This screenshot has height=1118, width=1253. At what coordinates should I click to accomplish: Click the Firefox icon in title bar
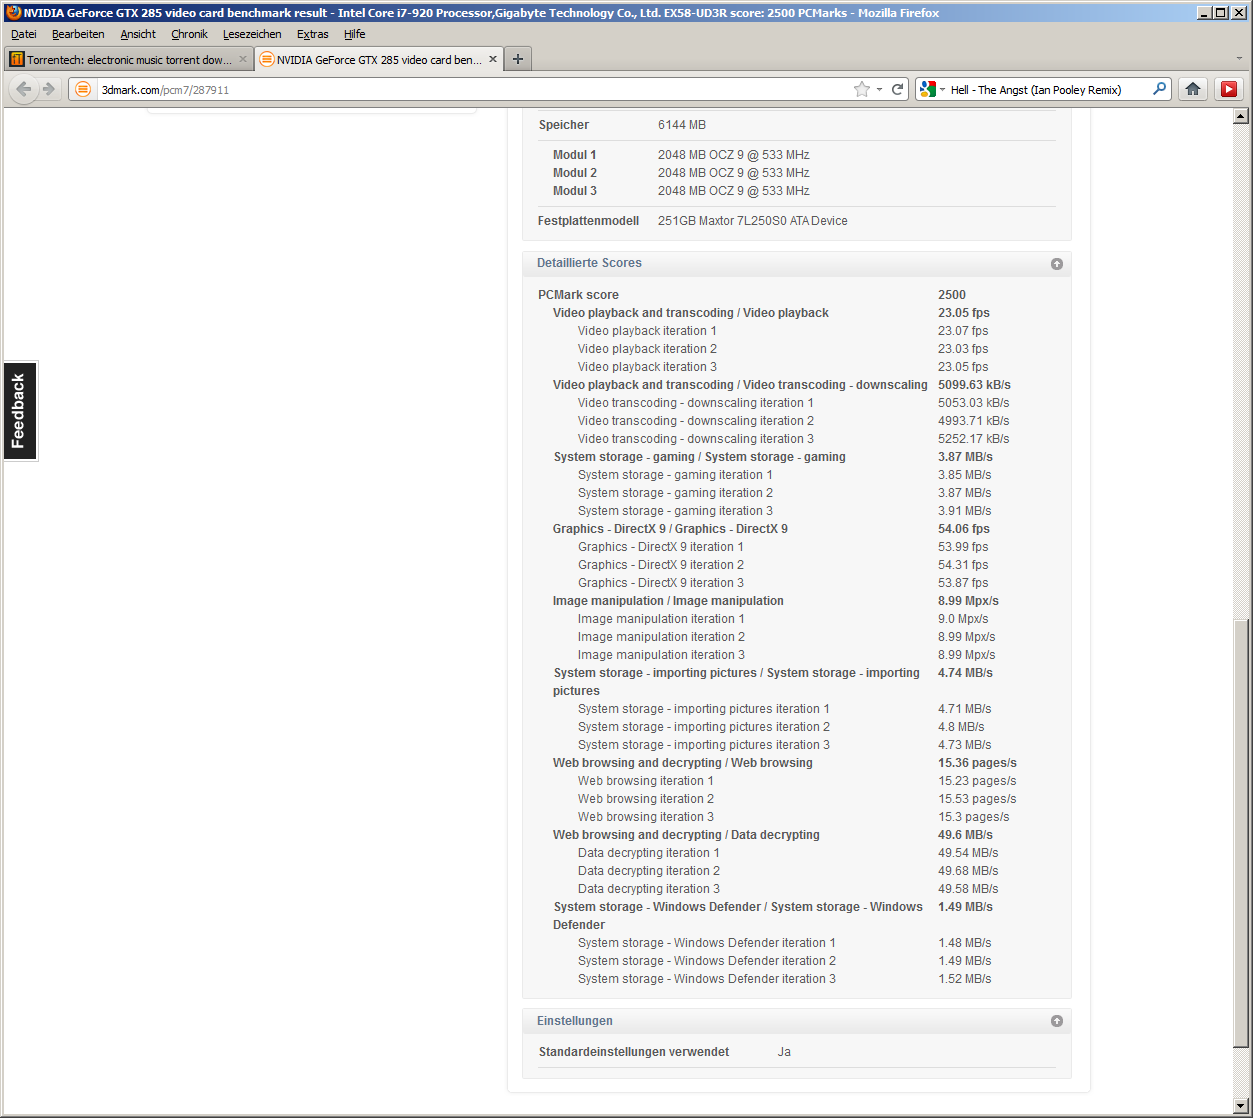(13, 12)
